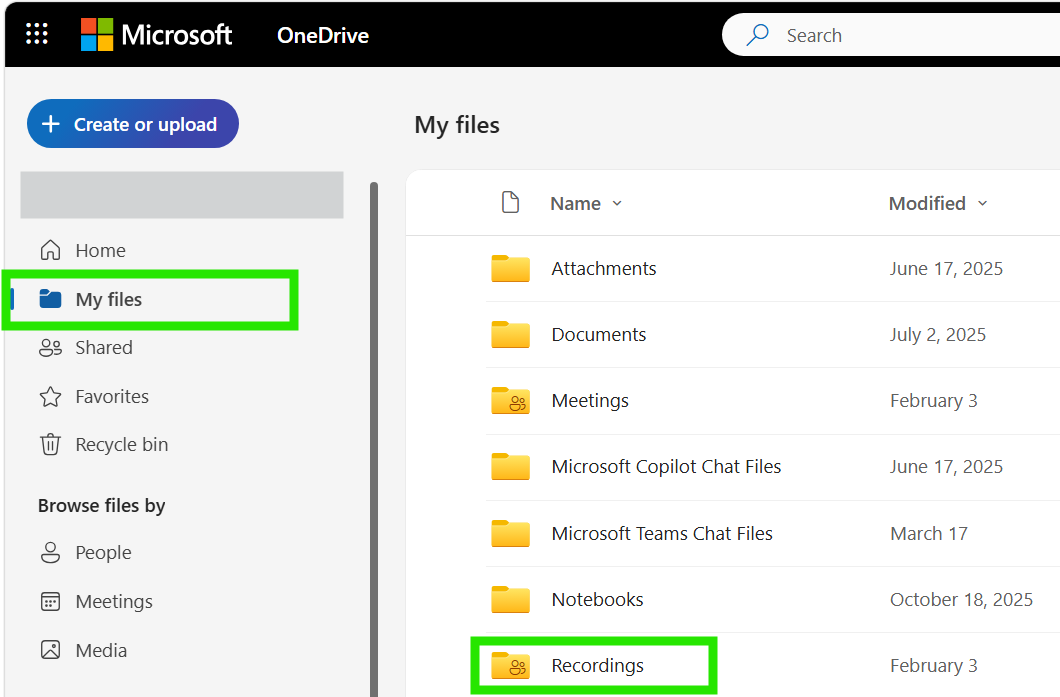Click the June 17, 2025 date for Attachments
Image resolution: width=1060 pixels, height=697 pixels.
(946, 268)
